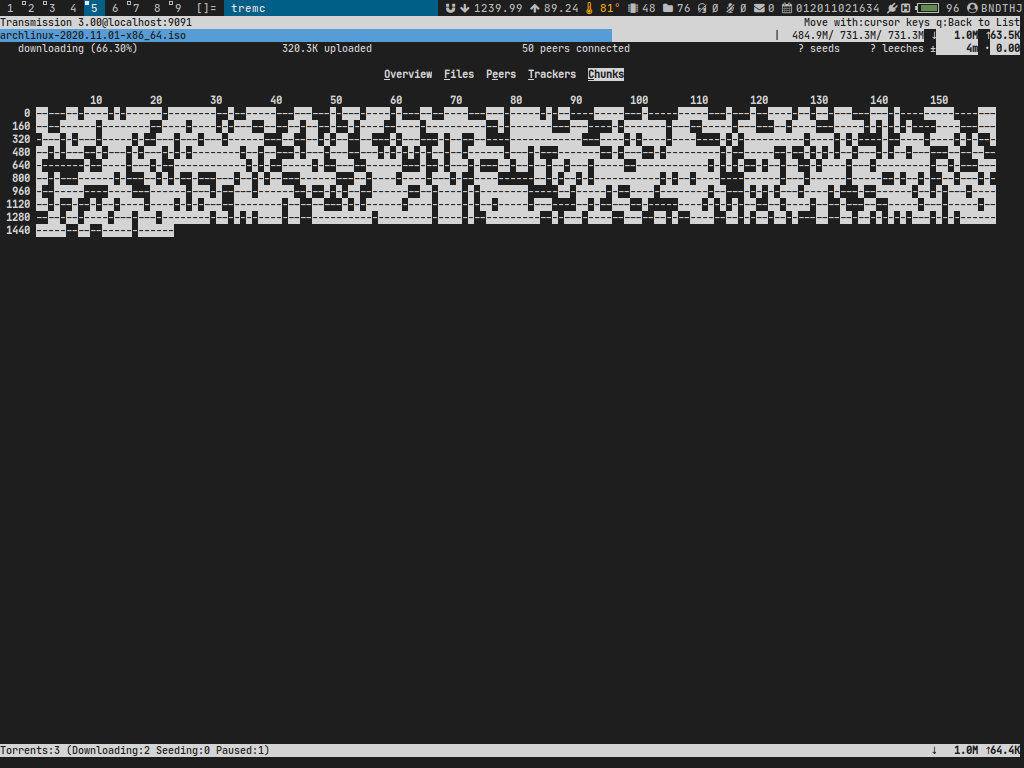The height and width of the screenshot is (768, 1024).
Task: Click the user account icon beside BNDTHJ
Action: (971, 8)
